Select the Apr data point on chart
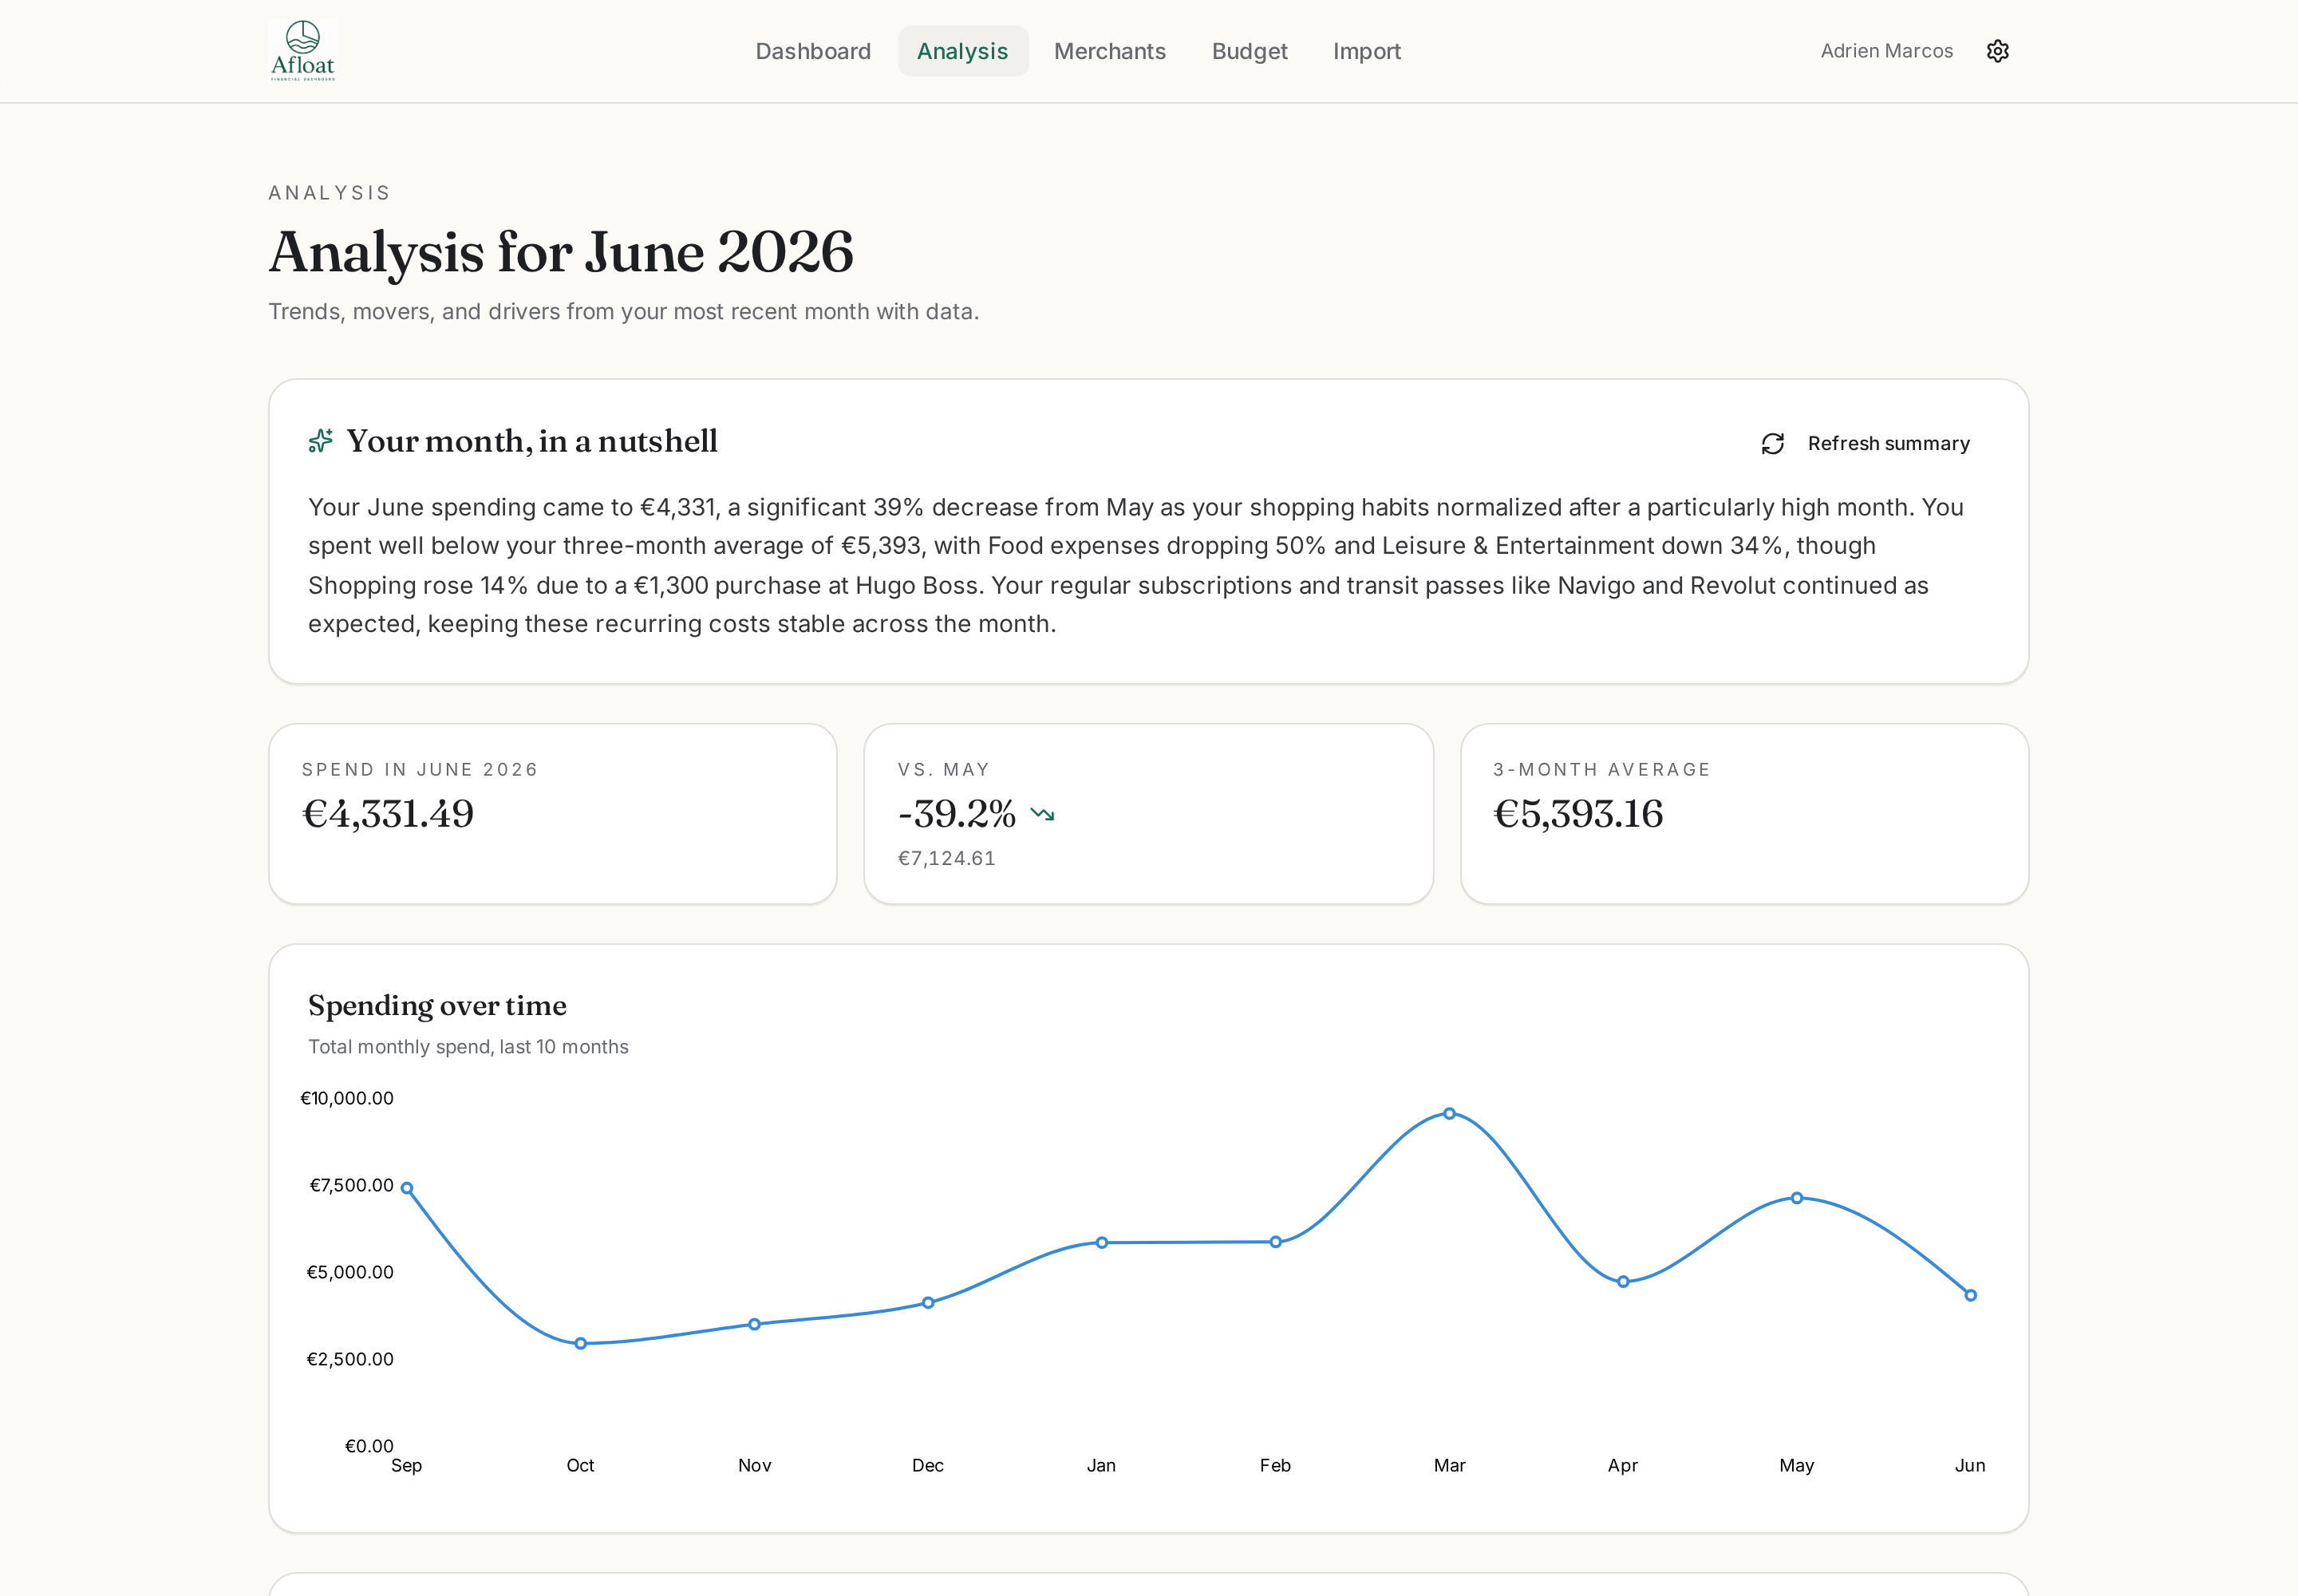Viewport: 2298px width, 1596px height. click(x=1622, y=1281)
